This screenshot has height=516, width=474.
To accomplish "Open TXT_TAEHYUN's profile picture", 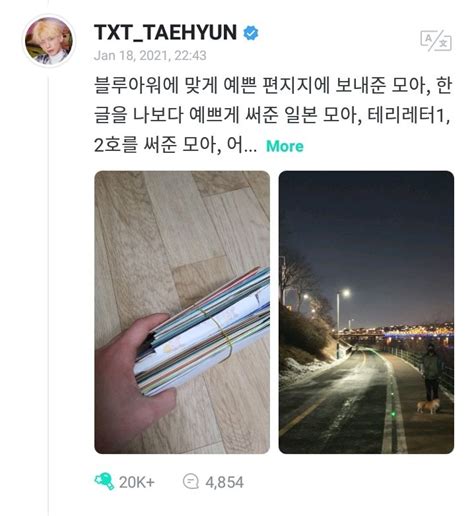I will tap(49, 41).
